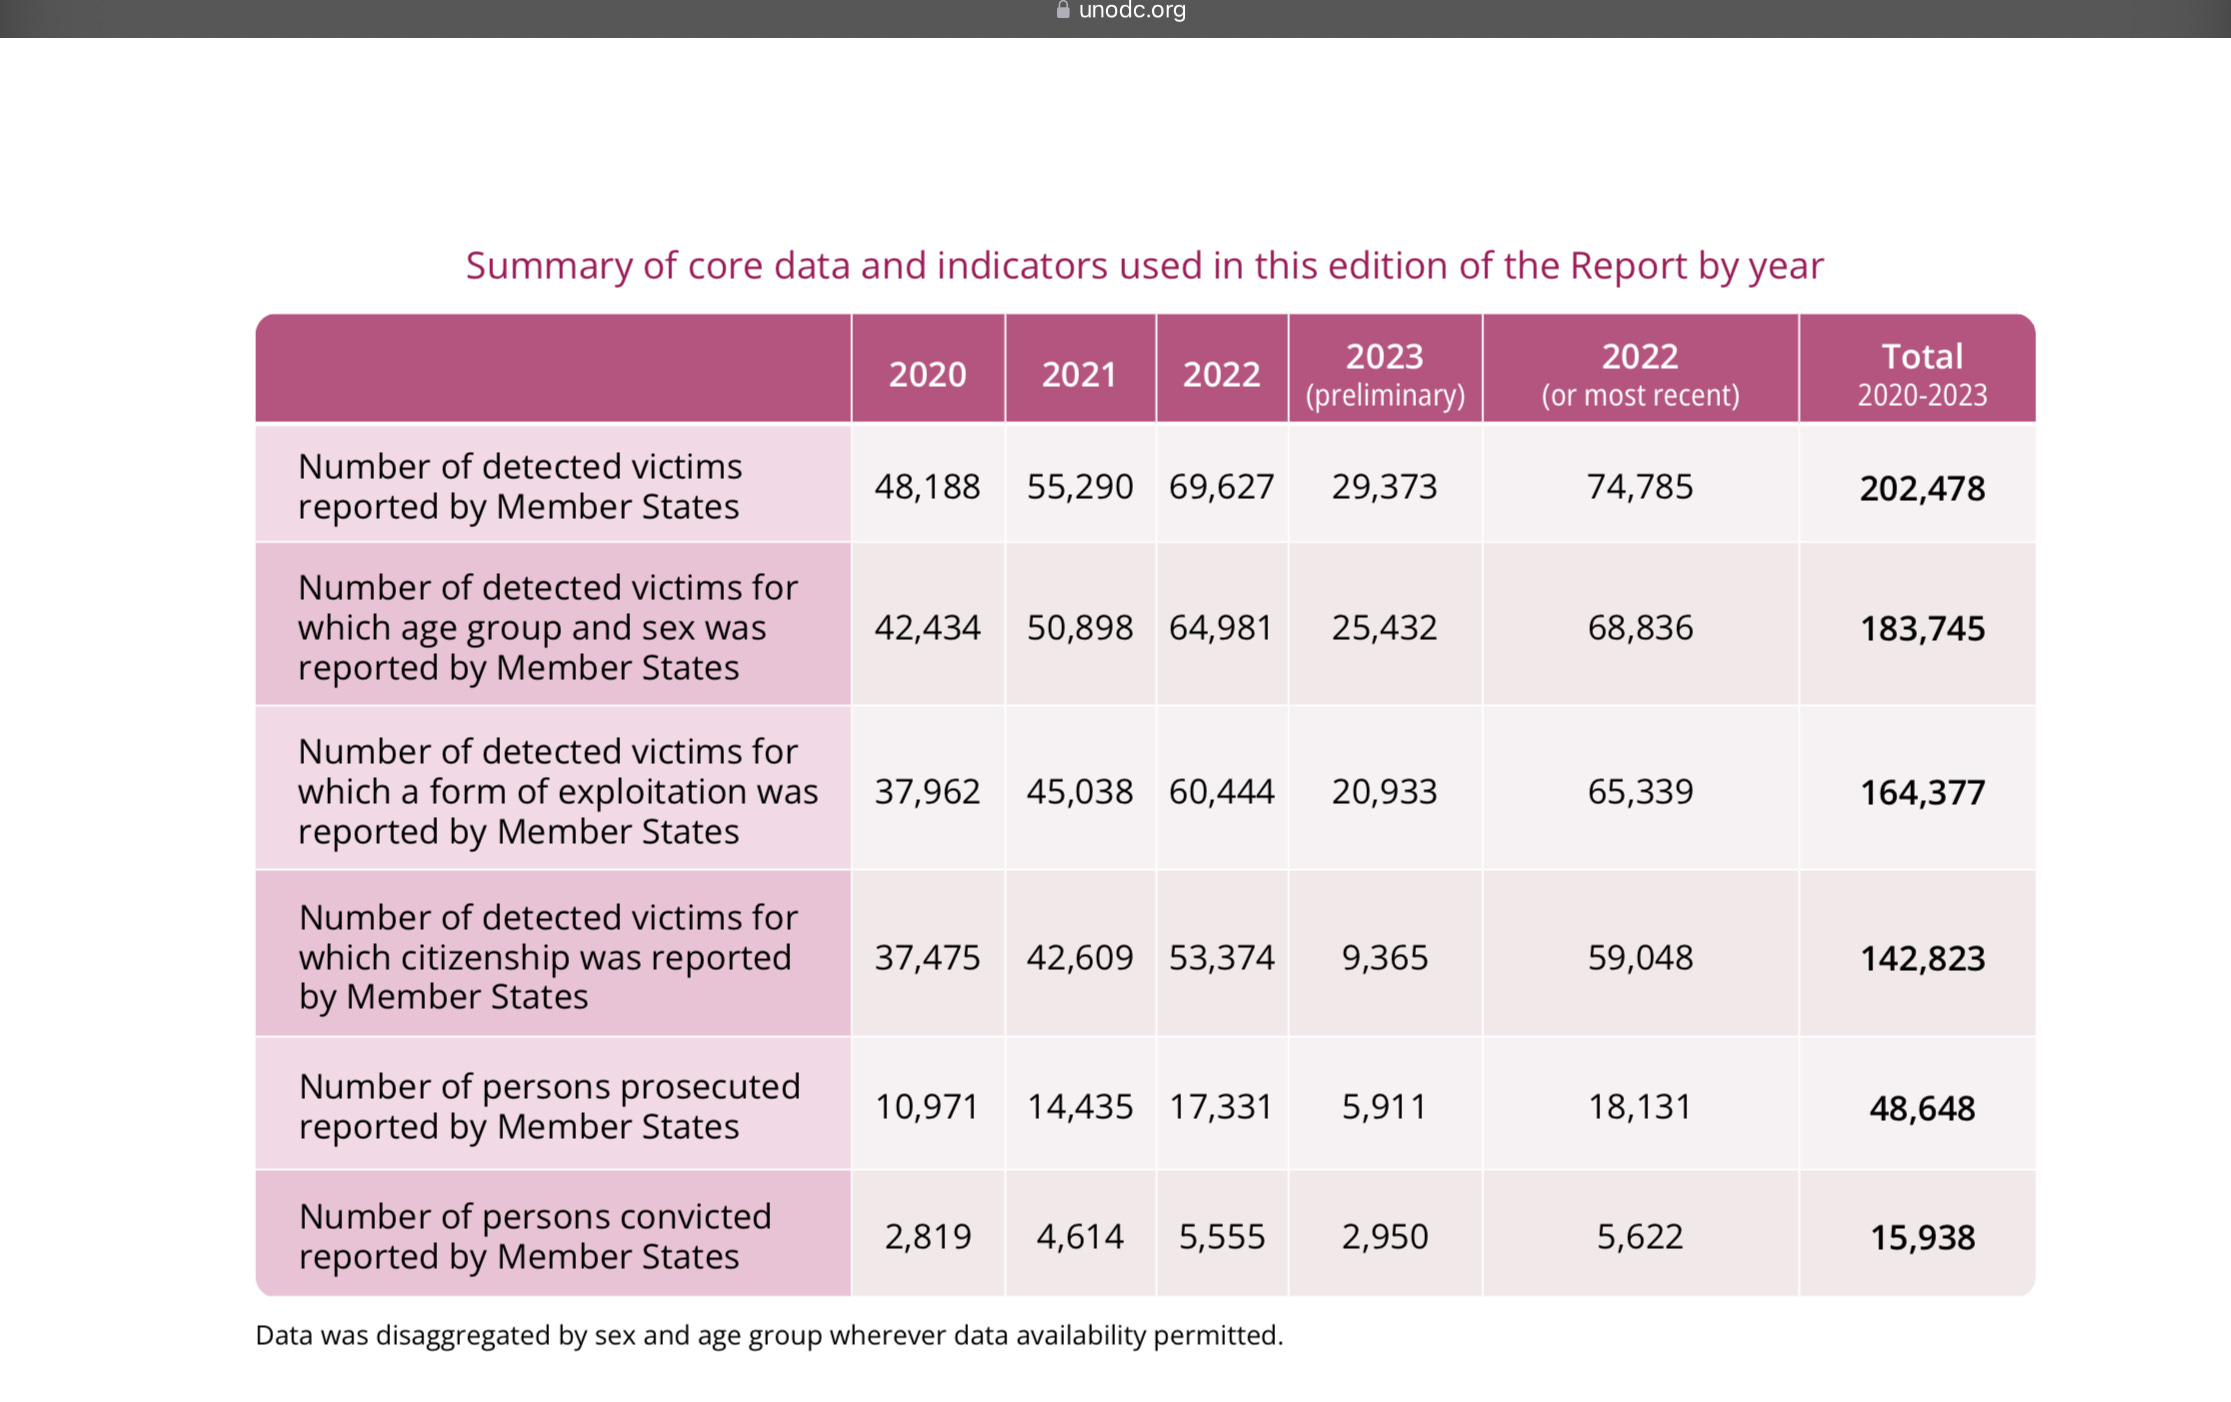Click the cell value 5,622
Screen dimensions: 2231x1402
click(1640, 1237)
